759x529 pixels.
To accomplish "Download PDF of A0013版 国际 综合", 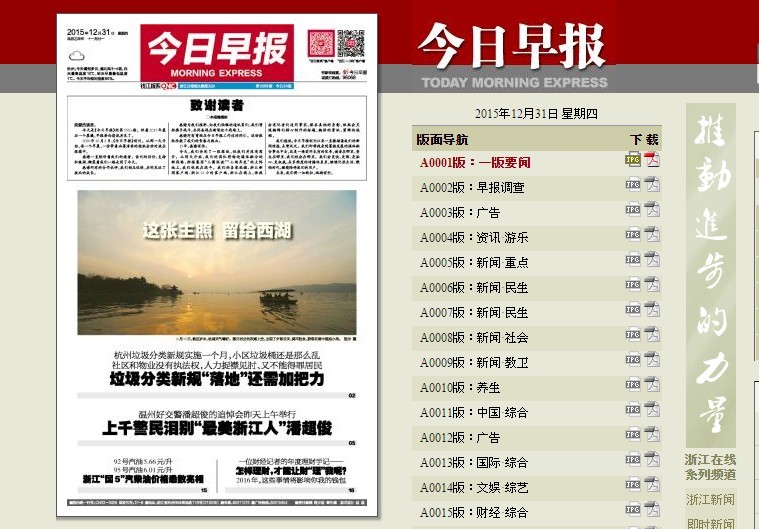I will 651,460.
